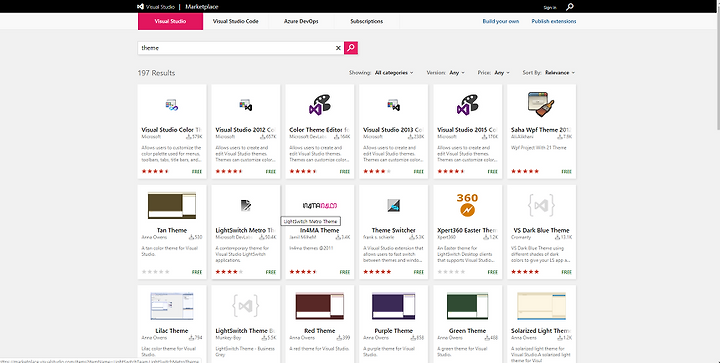Click 'Wpf Project With 21 Theme' description
Image resolution: width=720 pixels, height=363 pixels.
[x=539, y=148]
